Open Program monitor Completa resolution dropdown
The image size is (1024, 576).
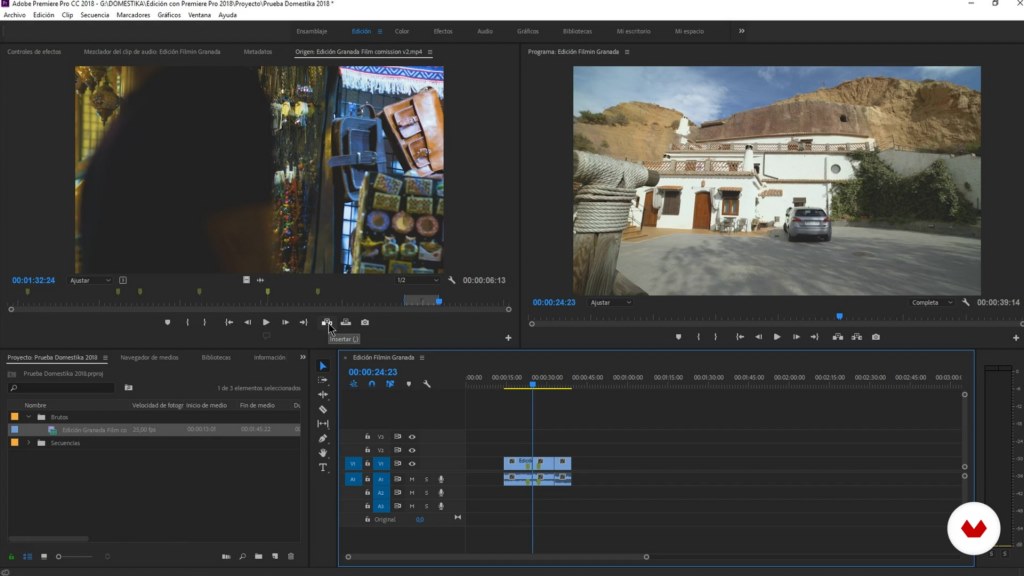click(931, 302)
